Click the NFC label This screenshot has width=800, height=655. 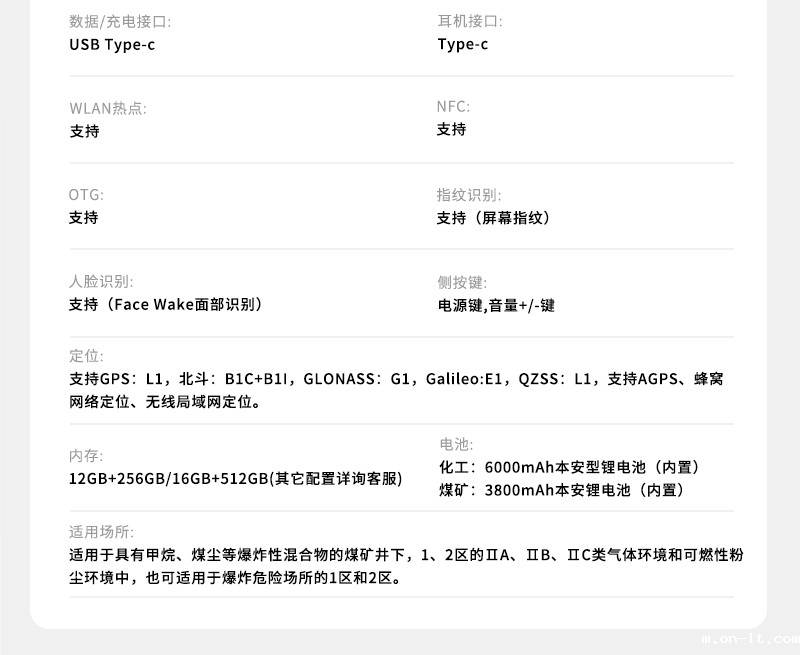(453, 106)
